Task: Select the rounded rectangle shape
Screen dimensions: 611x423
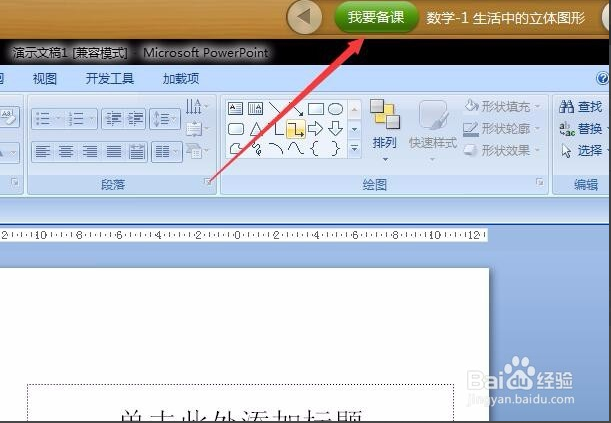Action: (x=235, y=129)
